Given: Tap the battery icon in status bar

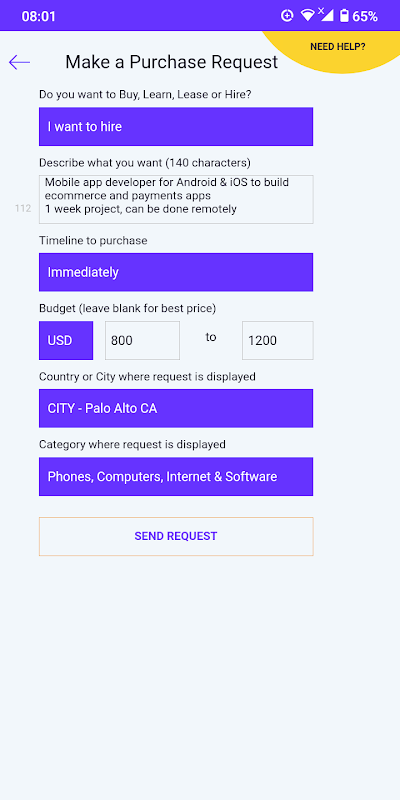Looking at the screenshot, I should (344, 16).
